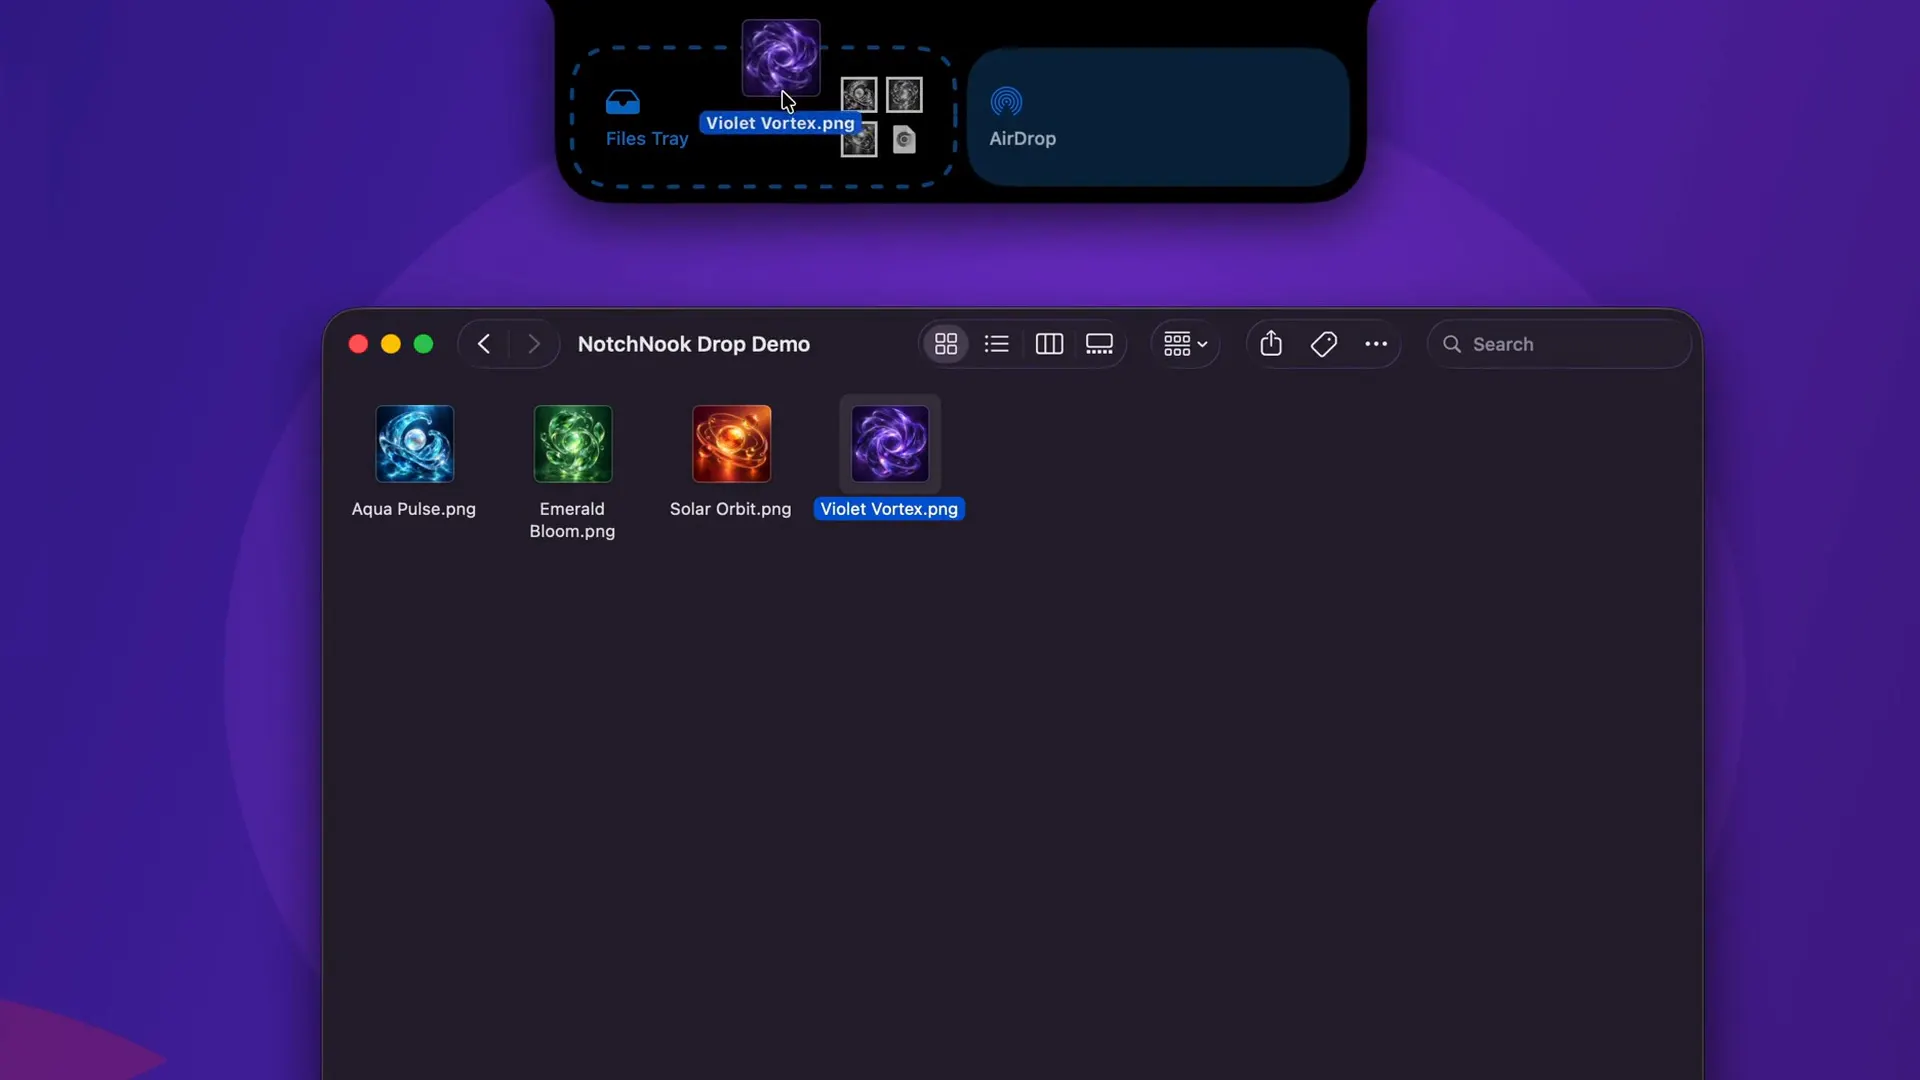The width and height of the screenshot is (1920, 1080).
Task: Click the Share icon in Finder toolbar
Action: click(x=1271, y=344)
